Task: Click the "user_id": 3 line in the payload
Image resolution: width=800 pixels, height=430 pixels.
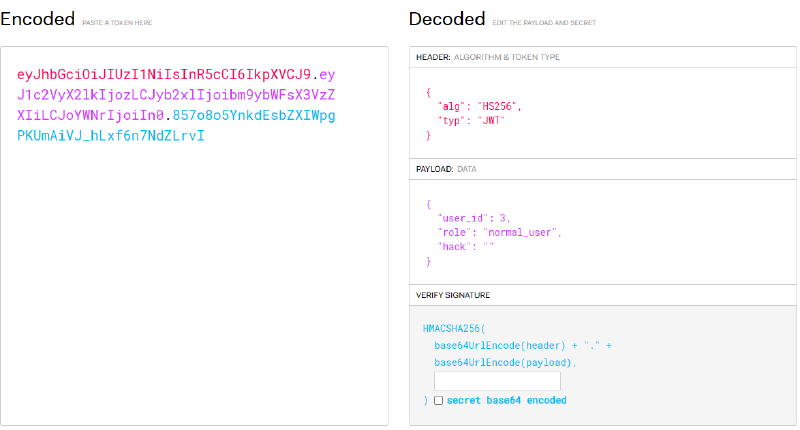Action: [x=474, y=218]
